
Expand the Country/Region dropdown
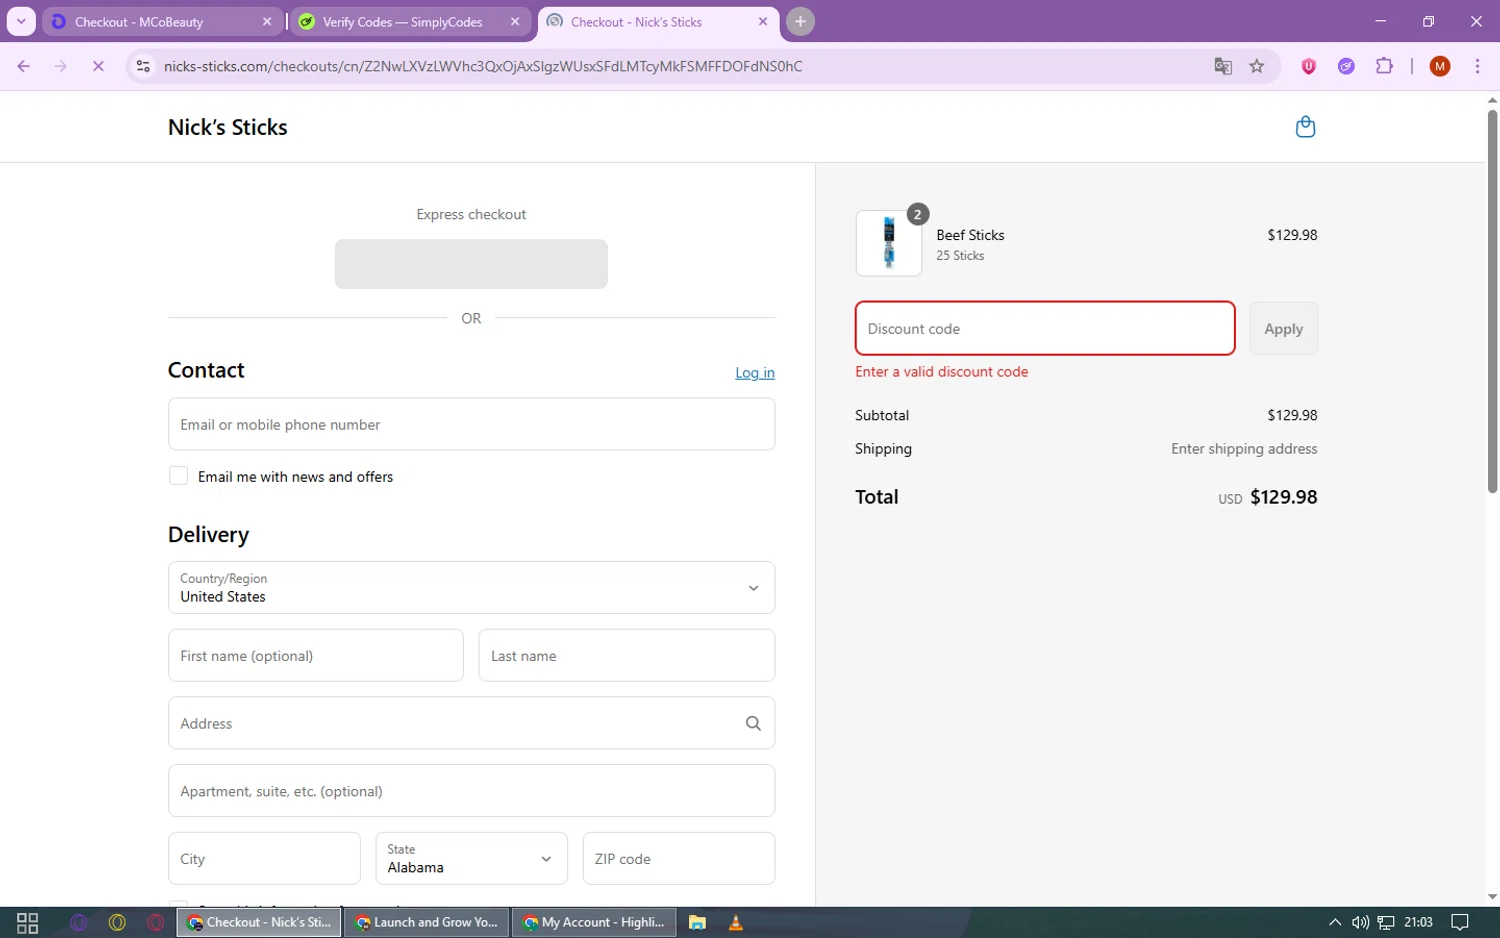471,587
